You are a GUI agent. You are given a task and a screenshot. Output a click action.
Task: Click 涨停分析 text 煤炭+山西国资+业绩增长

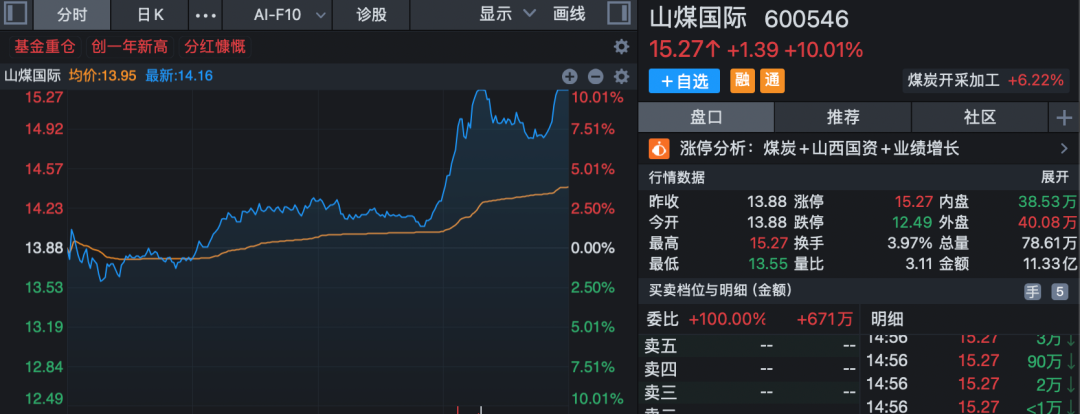(862, 148)
